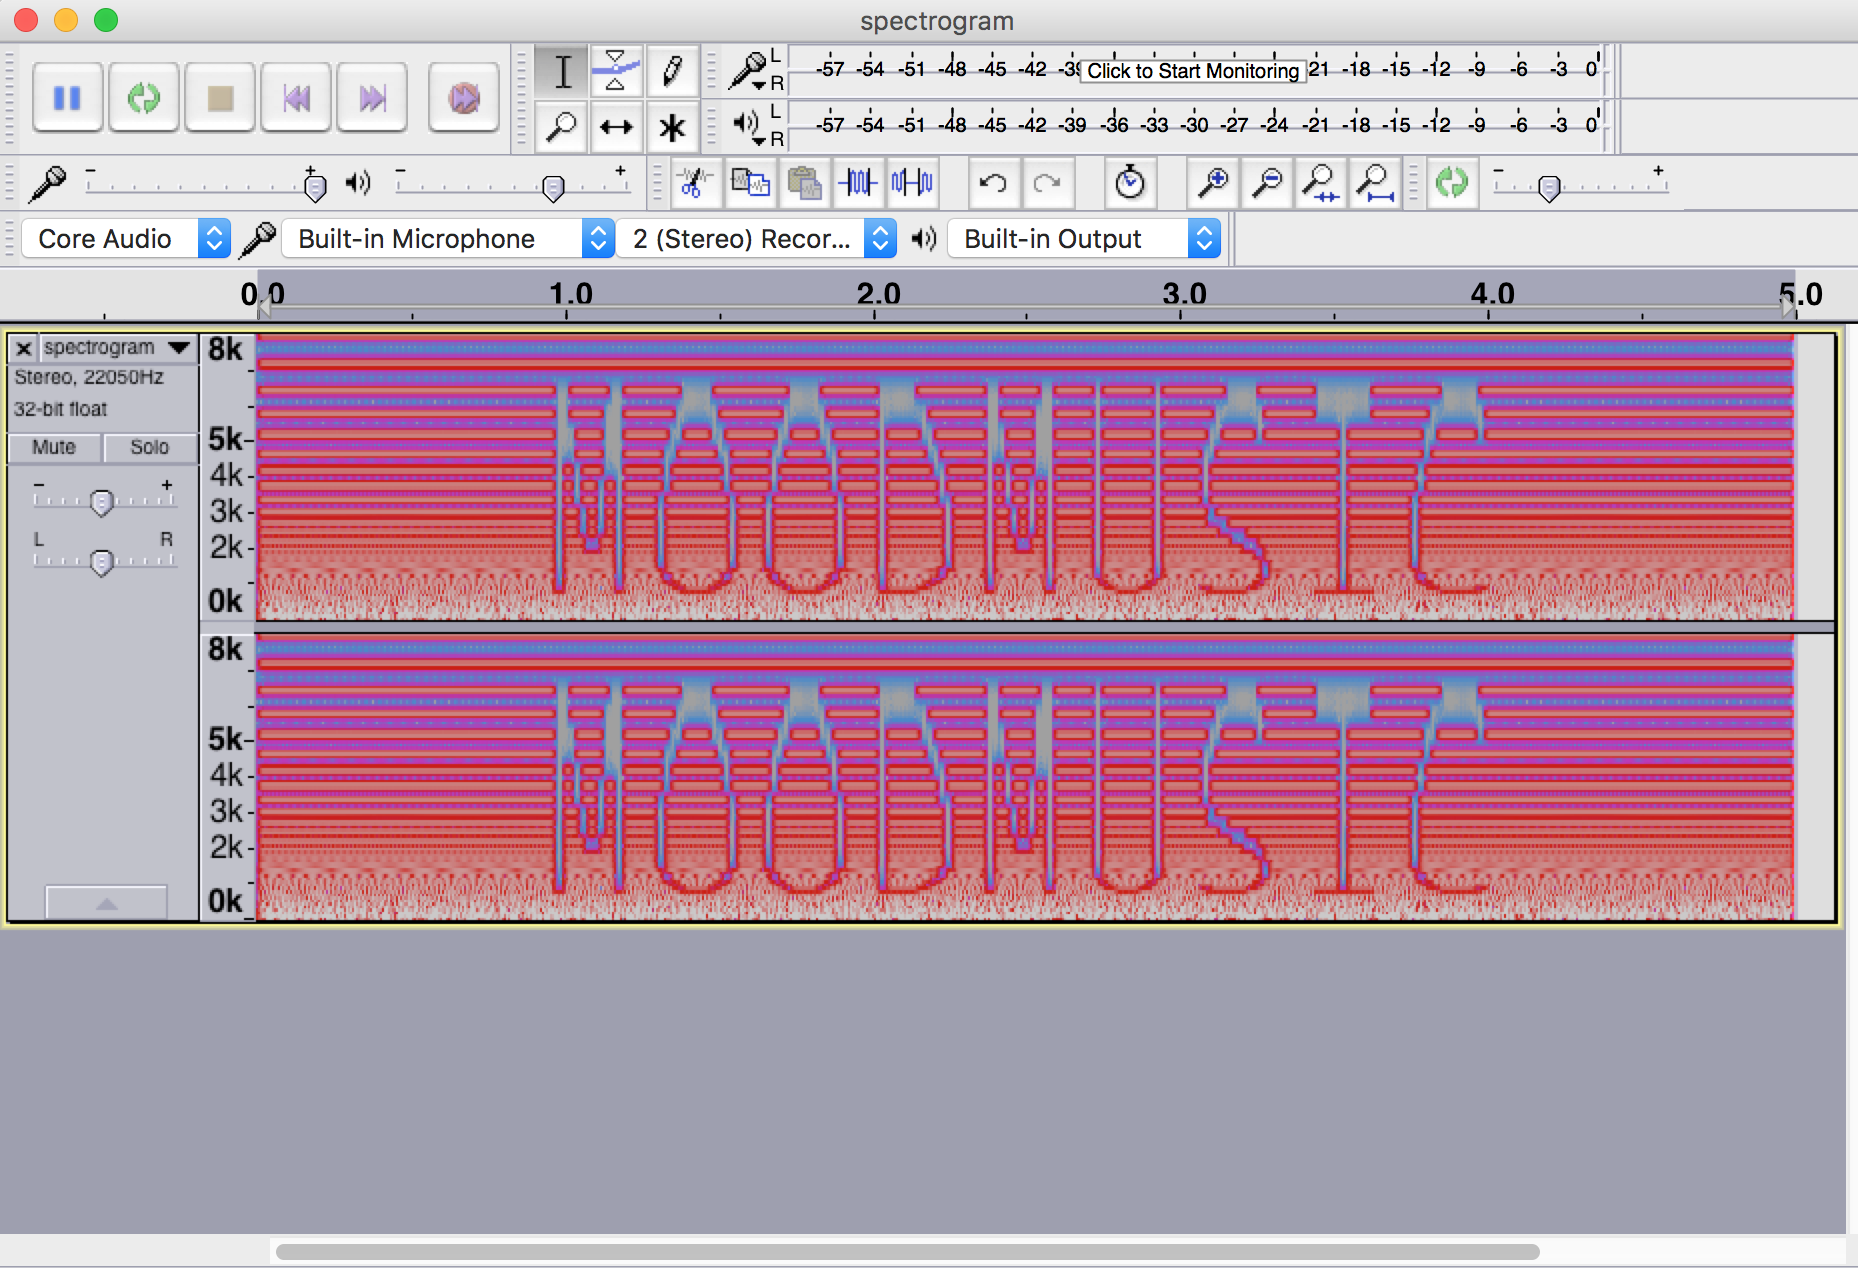The image size is (1858, 1268).
Task: Click the Paste clipboard icon
Action: point(804,183)
